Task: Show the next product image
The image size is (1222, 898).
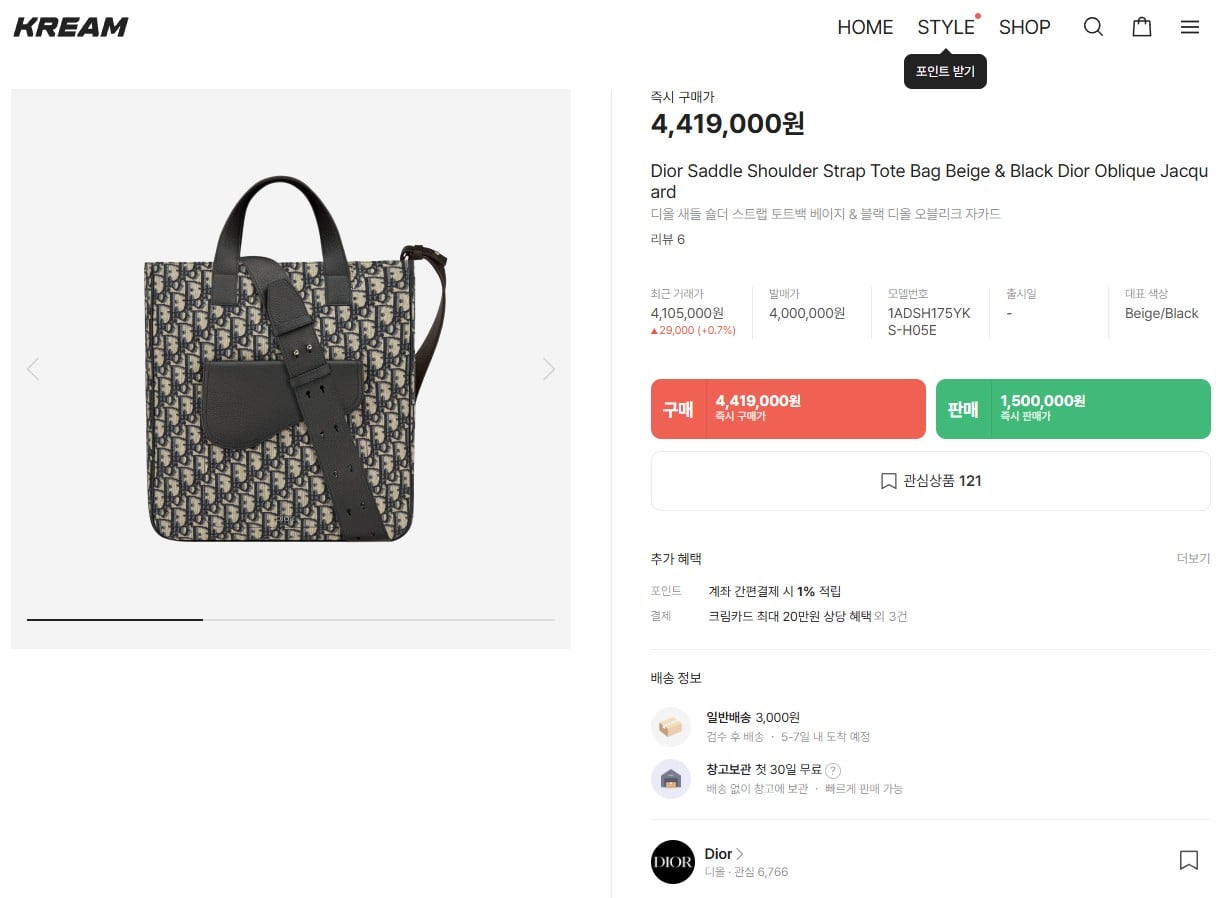Action: [548, 369]
